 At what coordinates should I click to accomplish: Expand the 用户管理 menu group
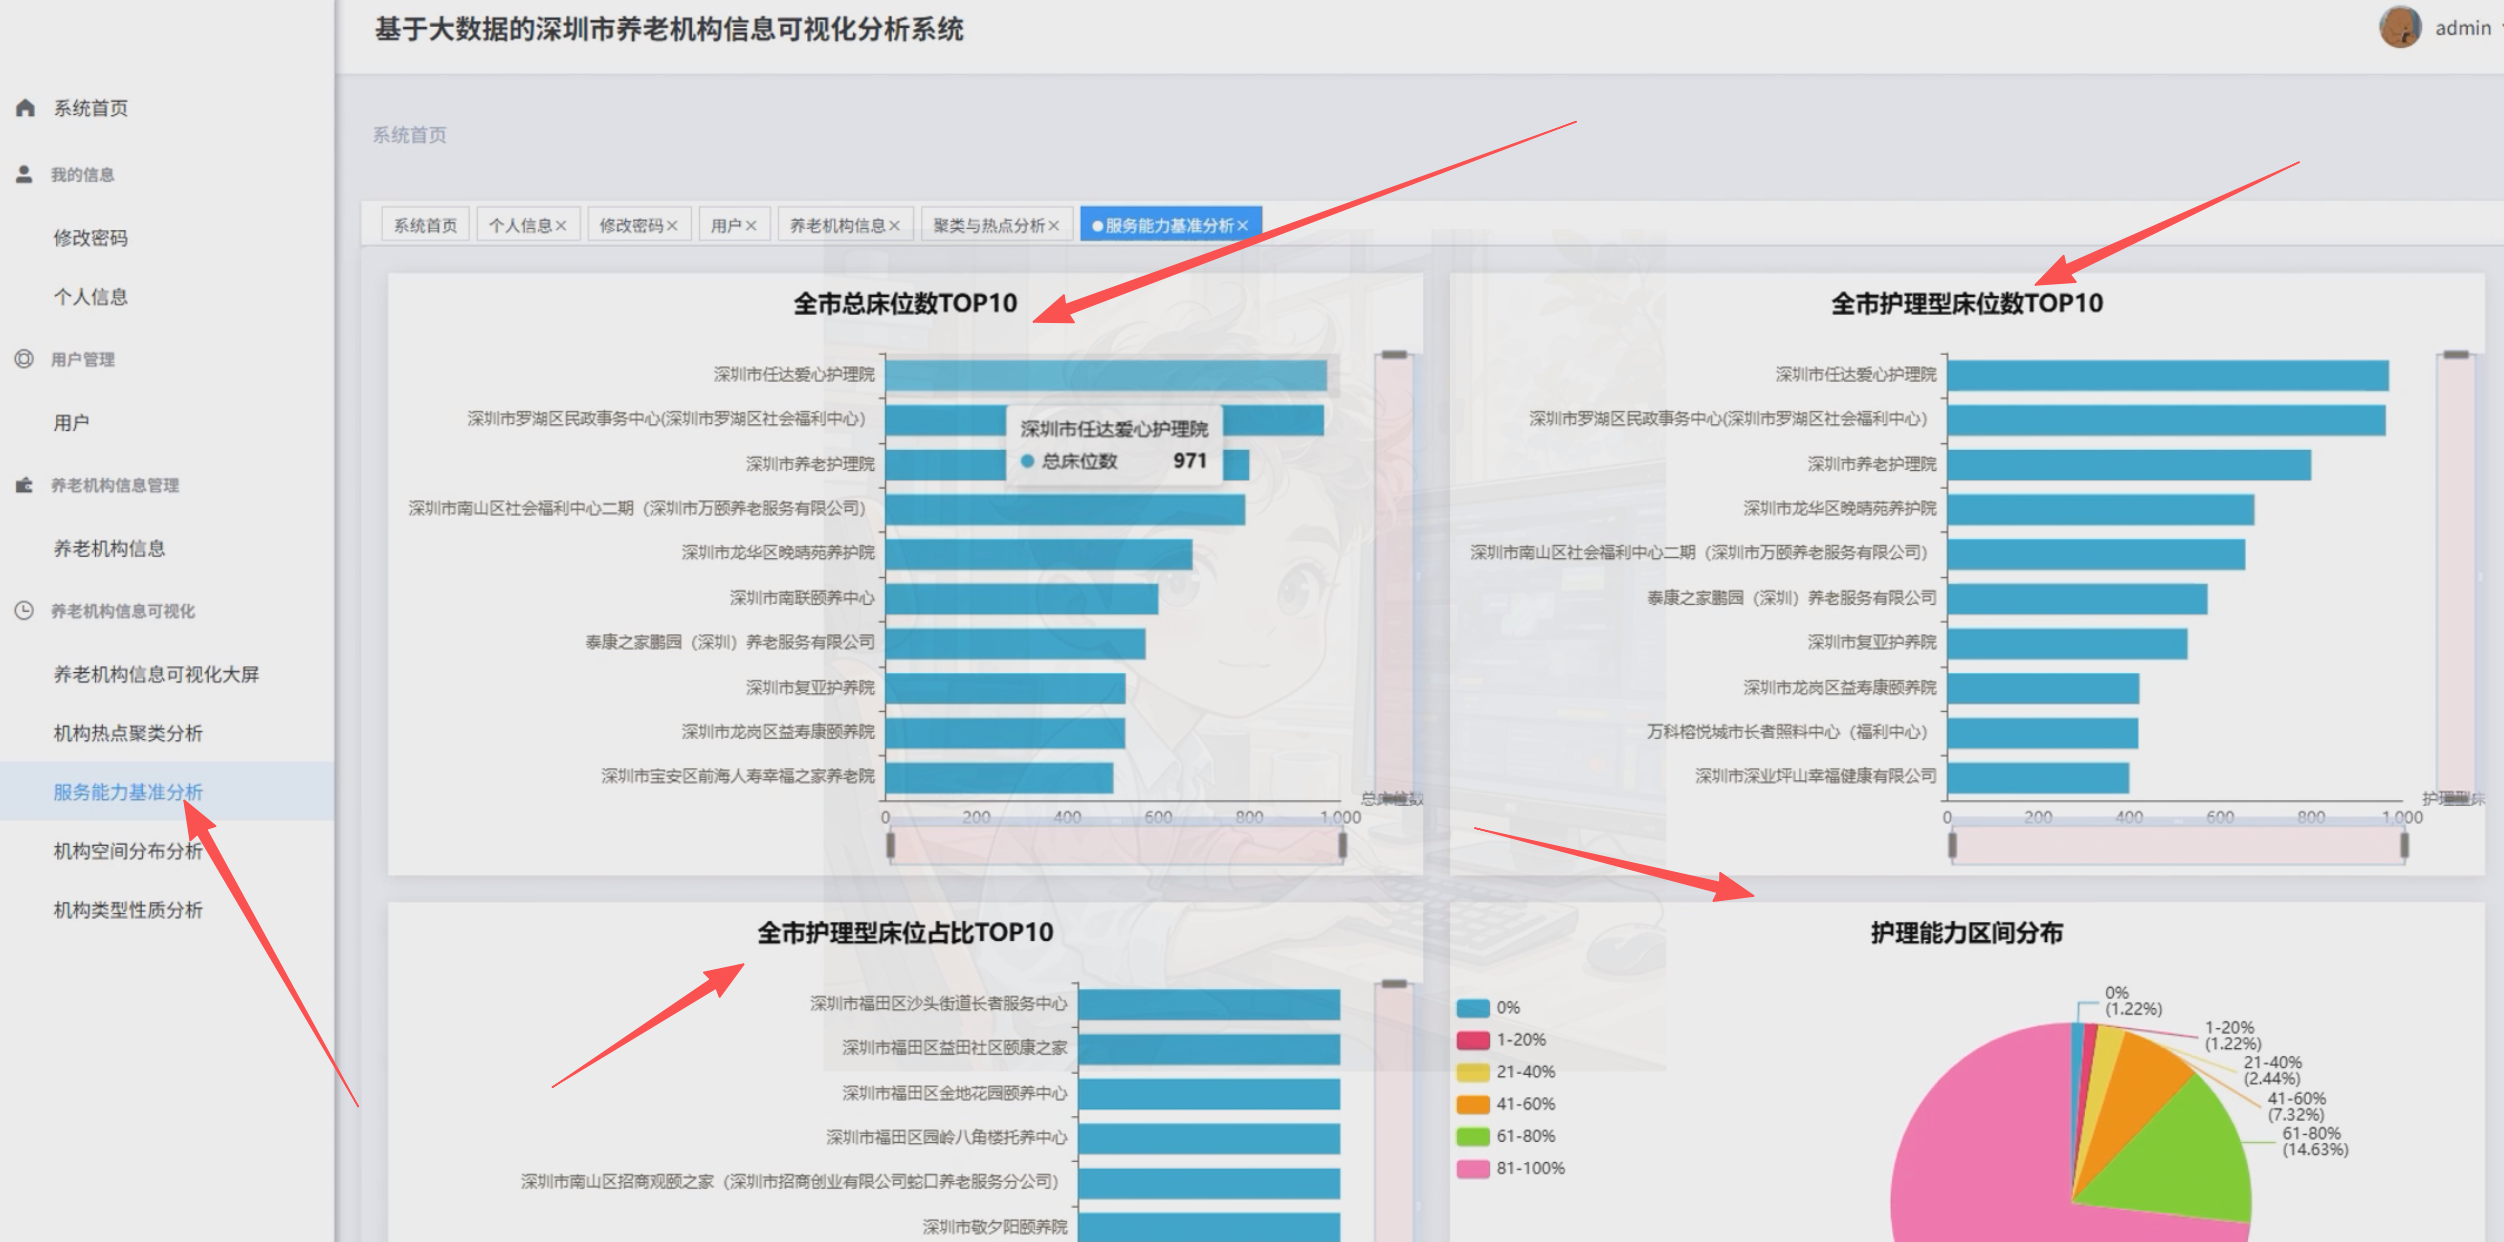click(83, 359)
